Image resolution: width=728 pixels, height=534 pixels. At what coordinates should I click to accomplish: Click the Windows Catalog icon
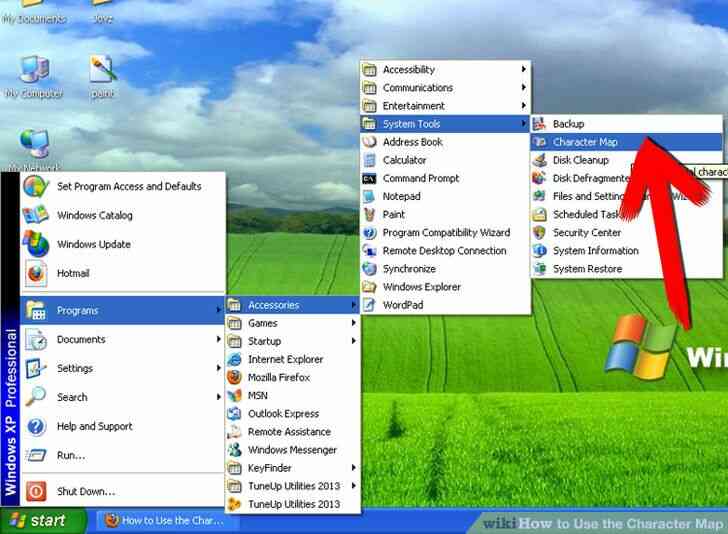[36, 215]
